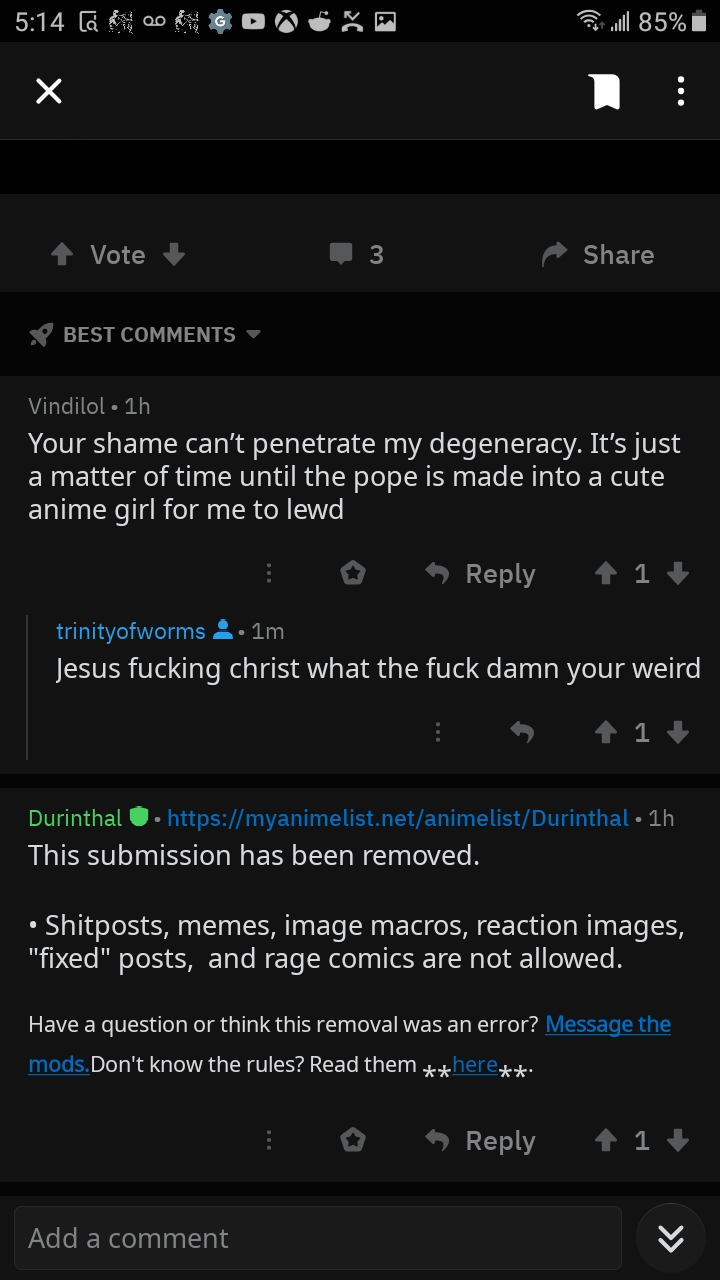This screenshot has height=1280, width=720.
Task: Downvote the post with the arrow icon
Action: [174, 254]
